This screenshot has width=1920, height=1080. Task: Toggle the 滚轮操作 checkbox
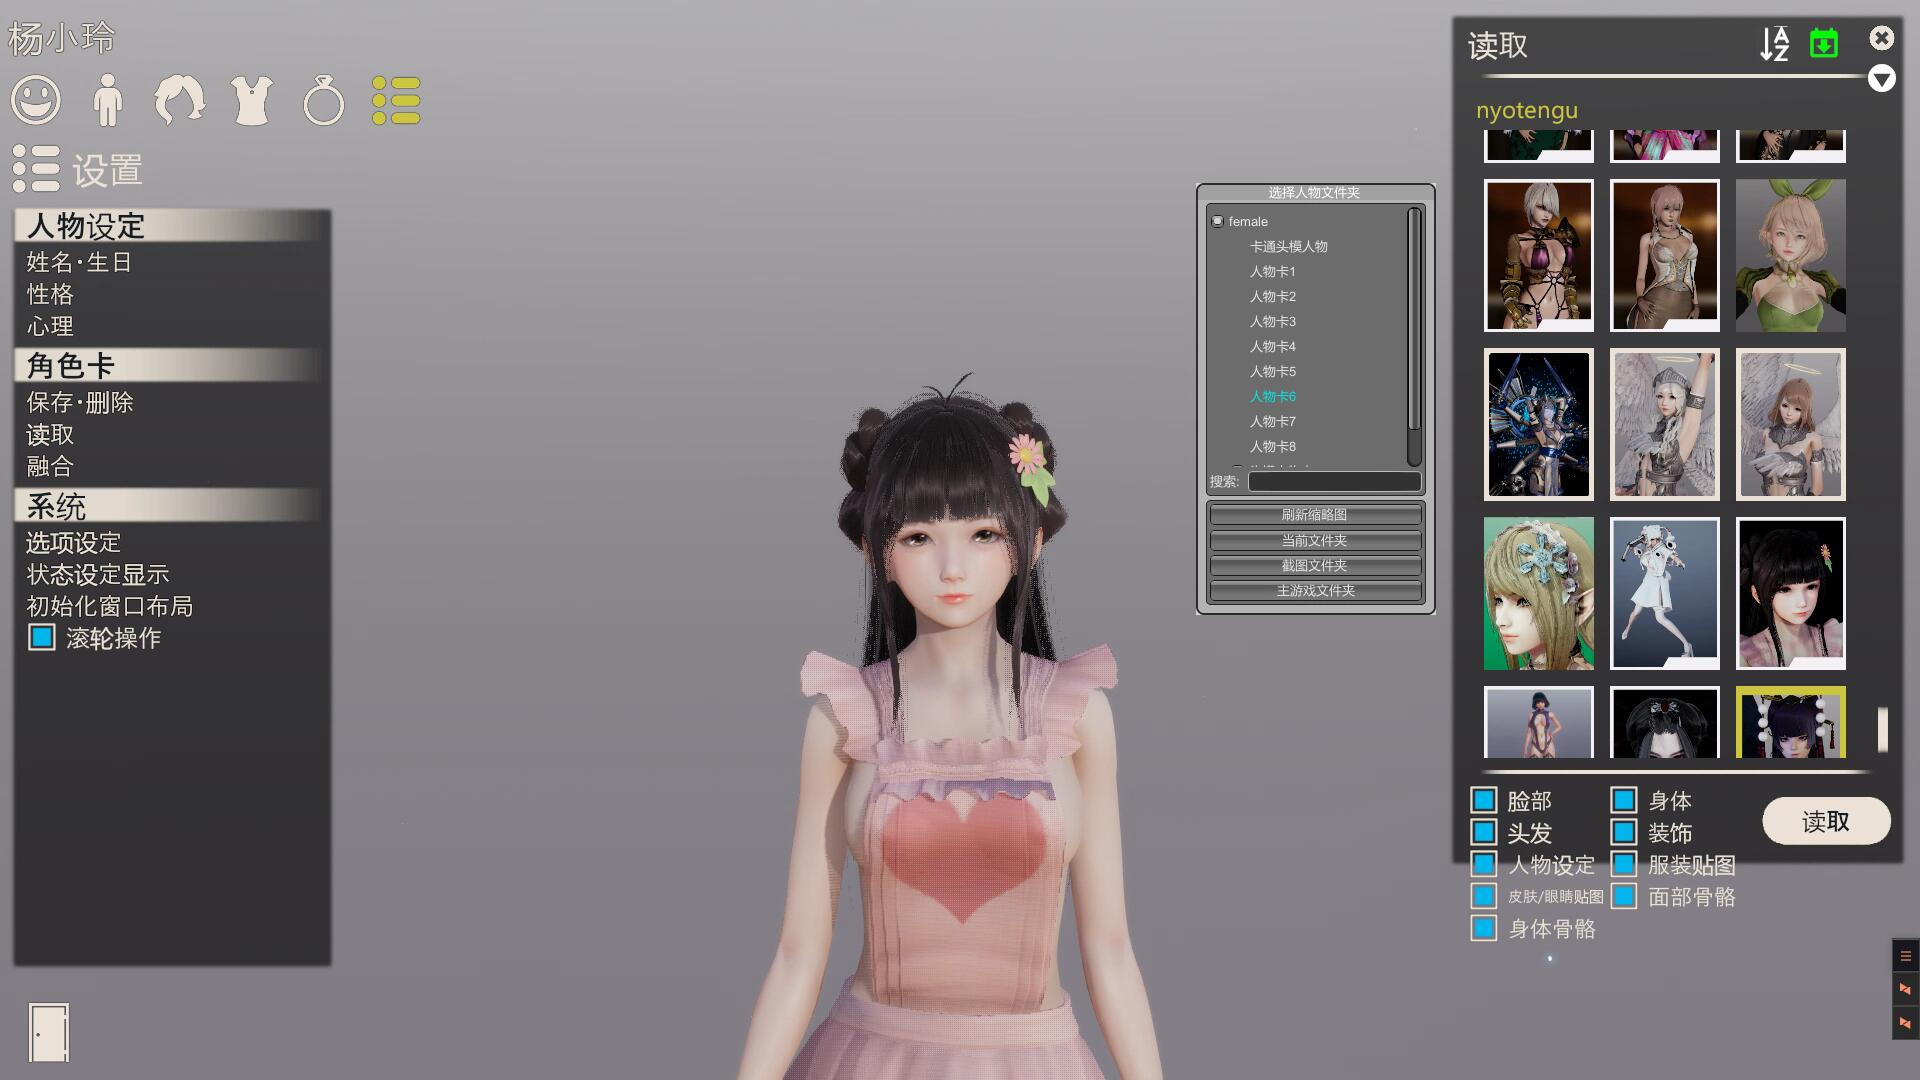(42, 638)
